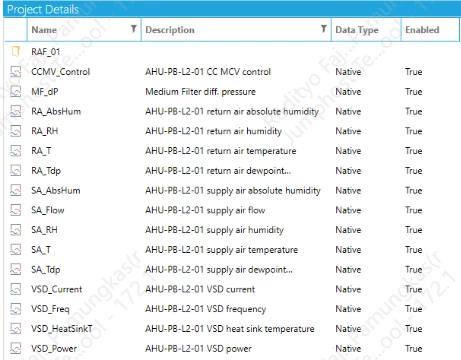Select the VSD_Power name
The image size is (461, 360).
pos(54,349)
